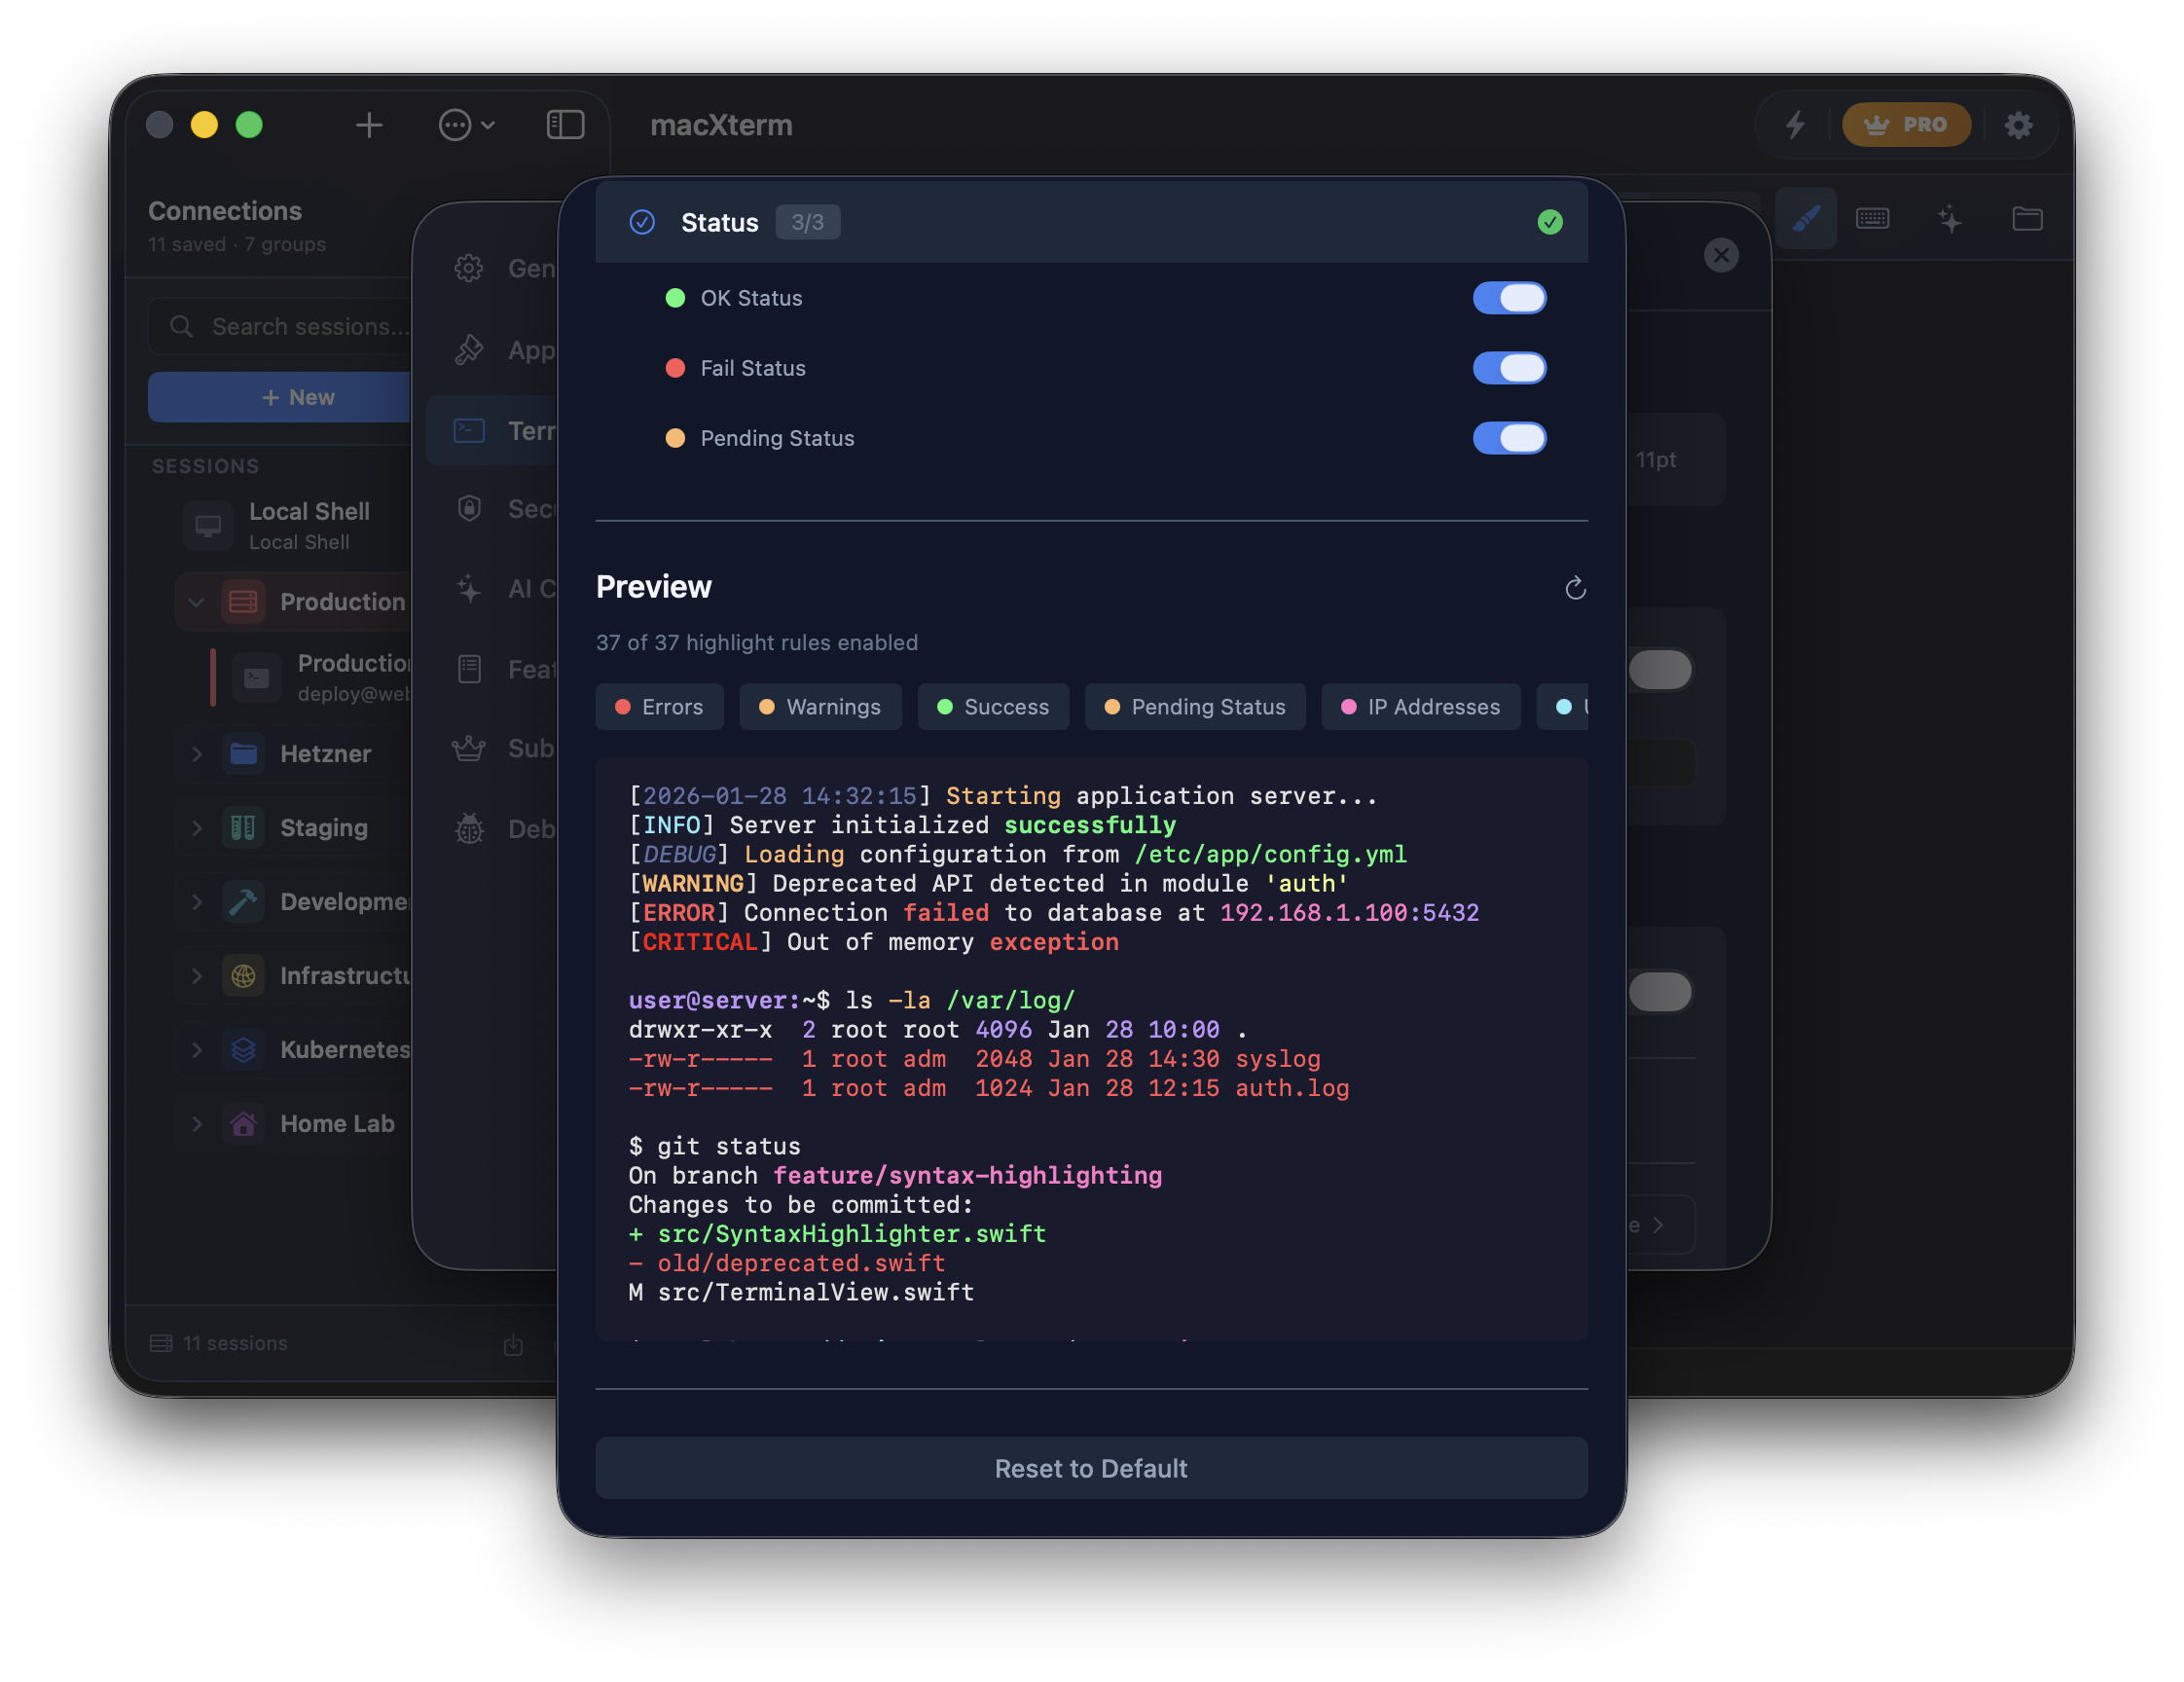Click the red Fail Status color dot
Screen dimensions: 2184x1682
click(x=675, y=368)
